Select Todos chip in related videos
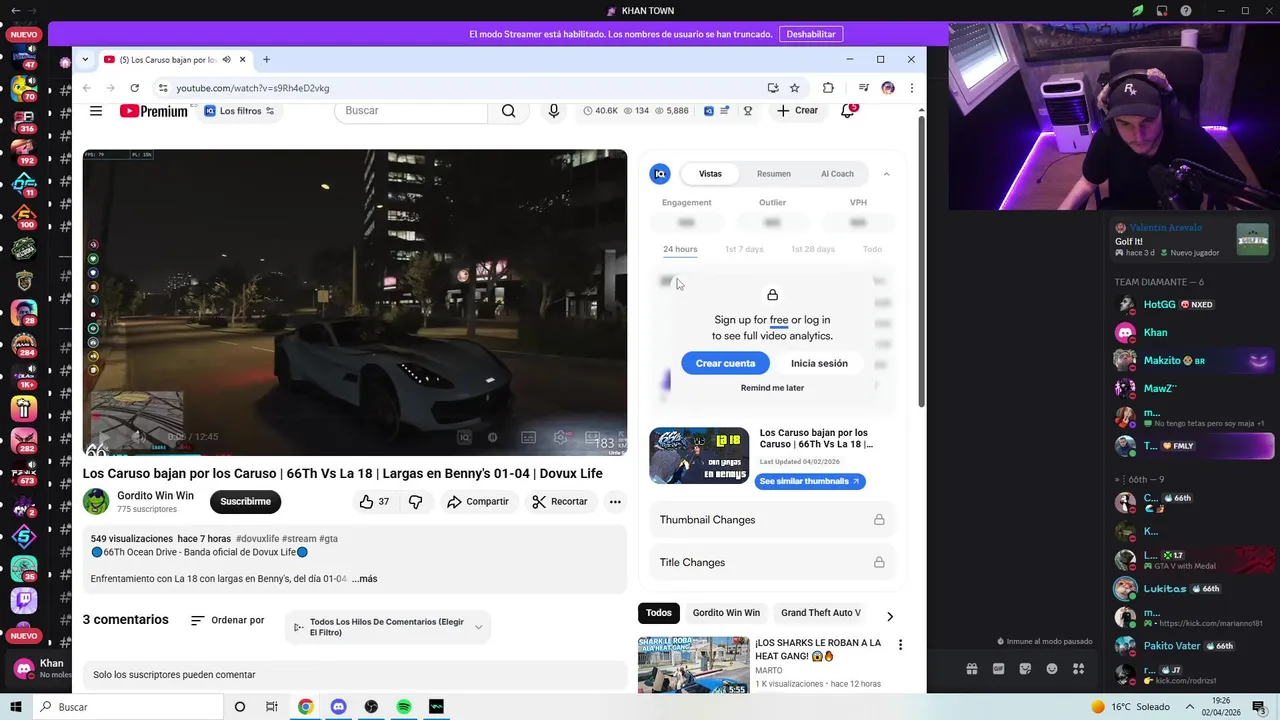Screen dimensions: 1280x720 point(659,613)
